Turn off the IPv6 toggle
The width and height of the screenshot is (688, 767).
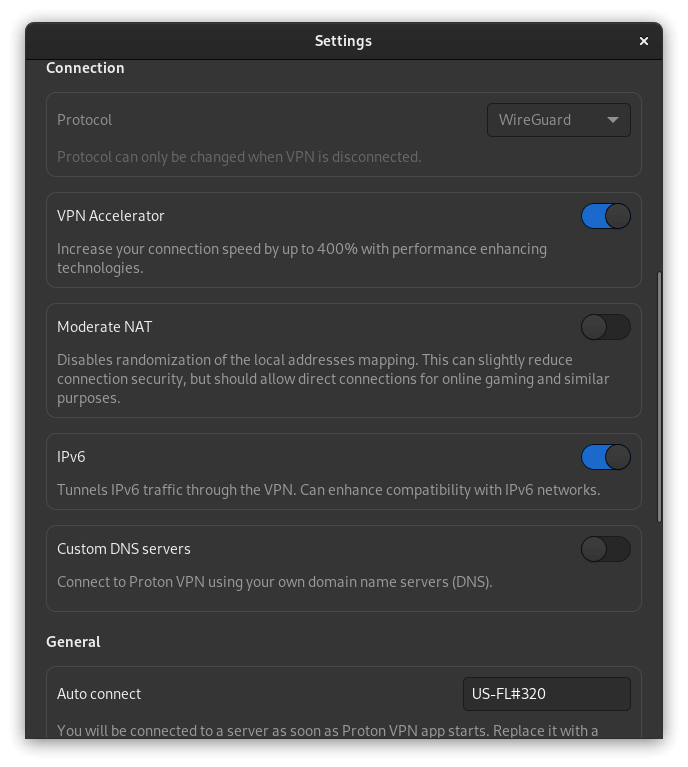(x=606, y=457)
